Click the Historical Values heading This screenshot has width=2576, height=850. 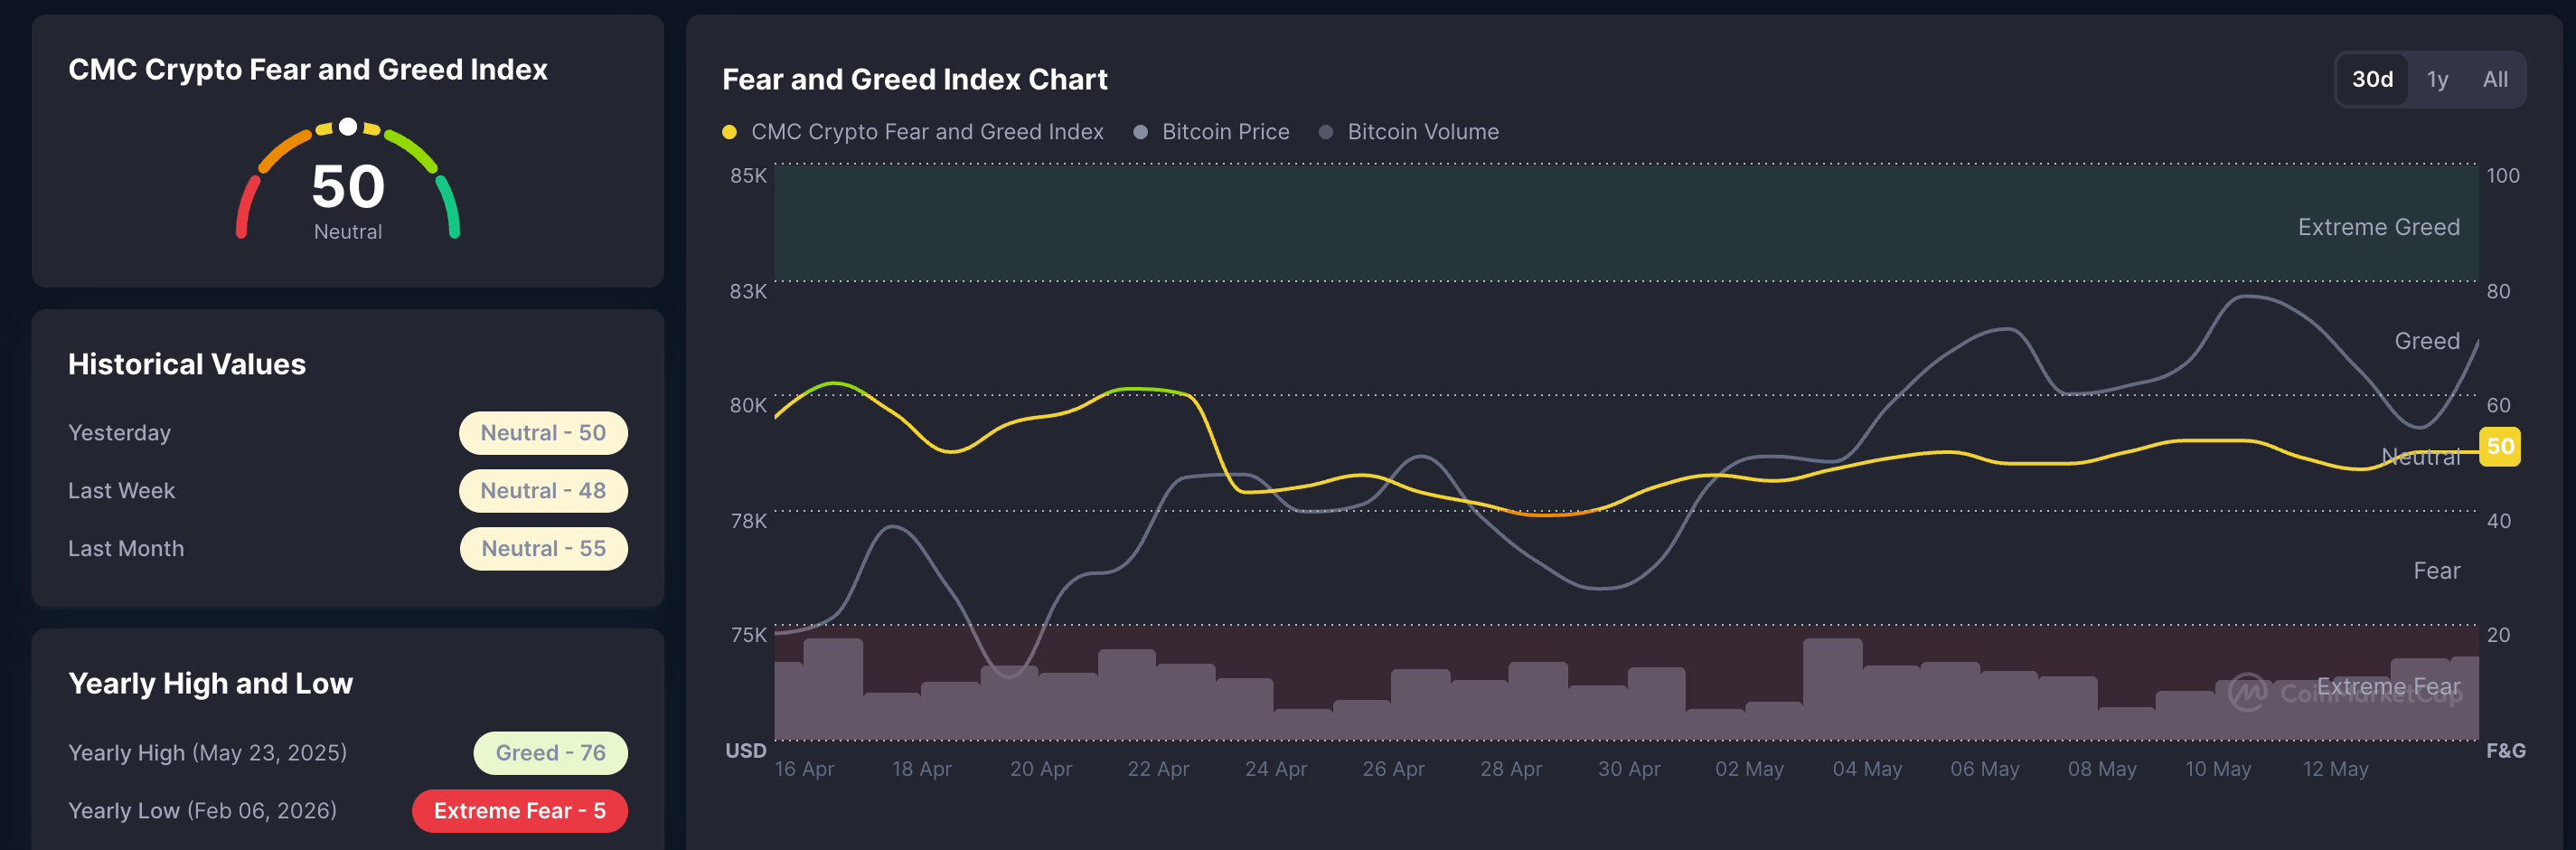click(187, 364)
